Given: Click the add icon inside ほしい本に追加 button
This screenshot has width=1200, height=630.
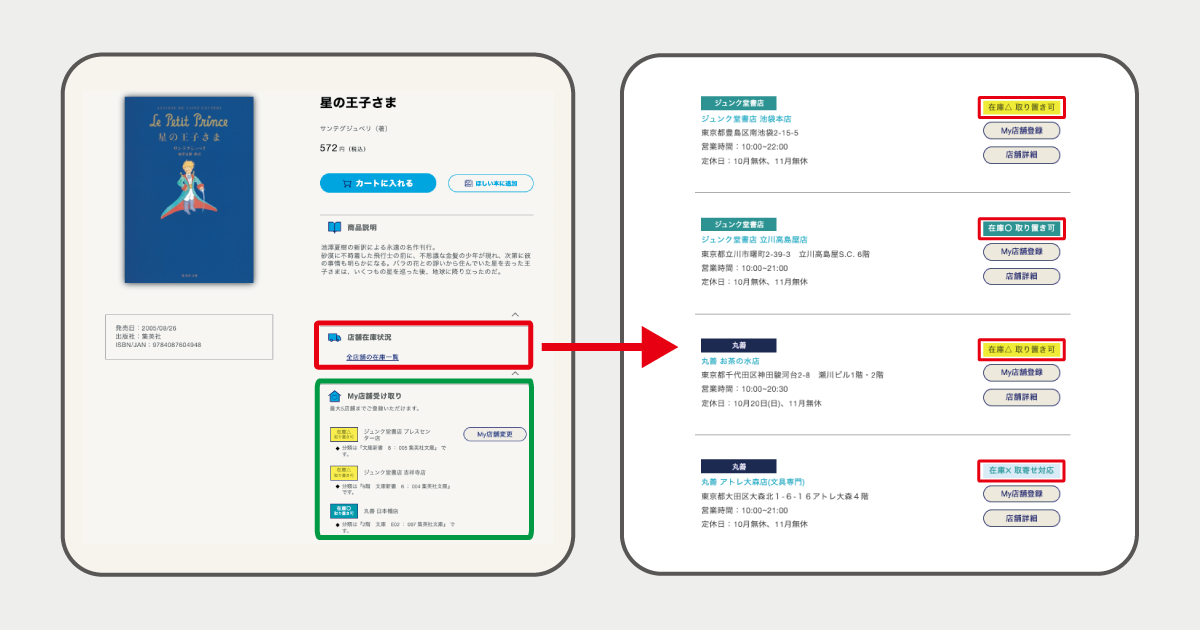Looking at the screenshot, I should coord(467,183).
